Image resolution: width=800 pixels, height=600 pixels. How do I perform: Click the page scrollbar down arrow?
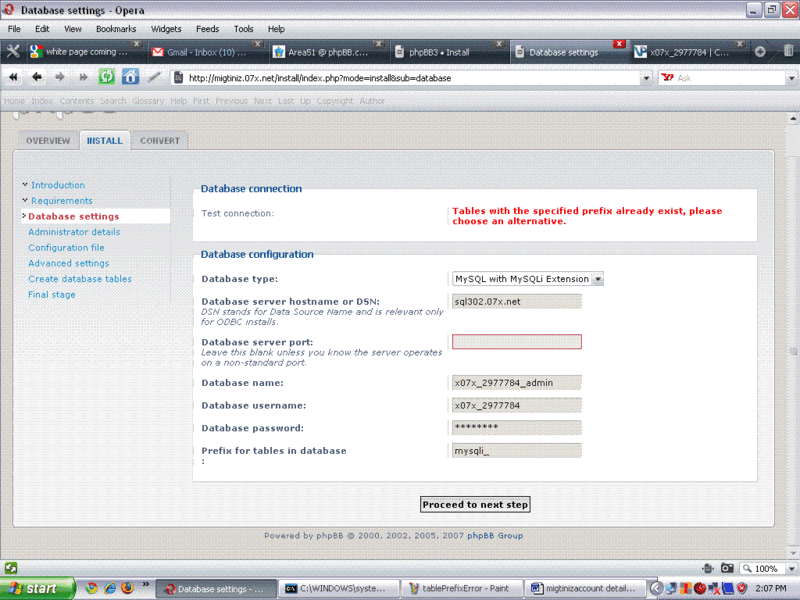pyautogui.click(x=793, y=553)
